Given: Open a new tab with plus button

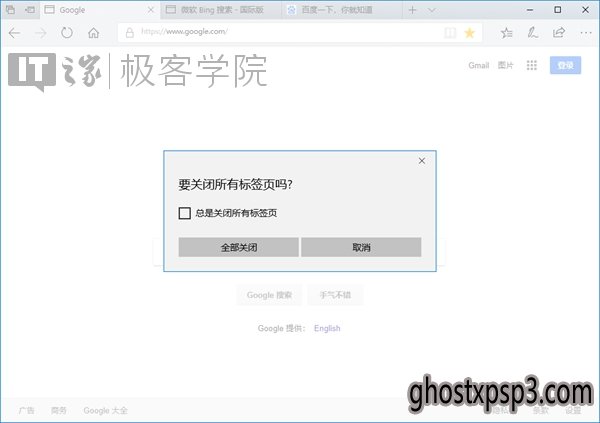Looking at the screenshot, I should [x=412, y=10].
